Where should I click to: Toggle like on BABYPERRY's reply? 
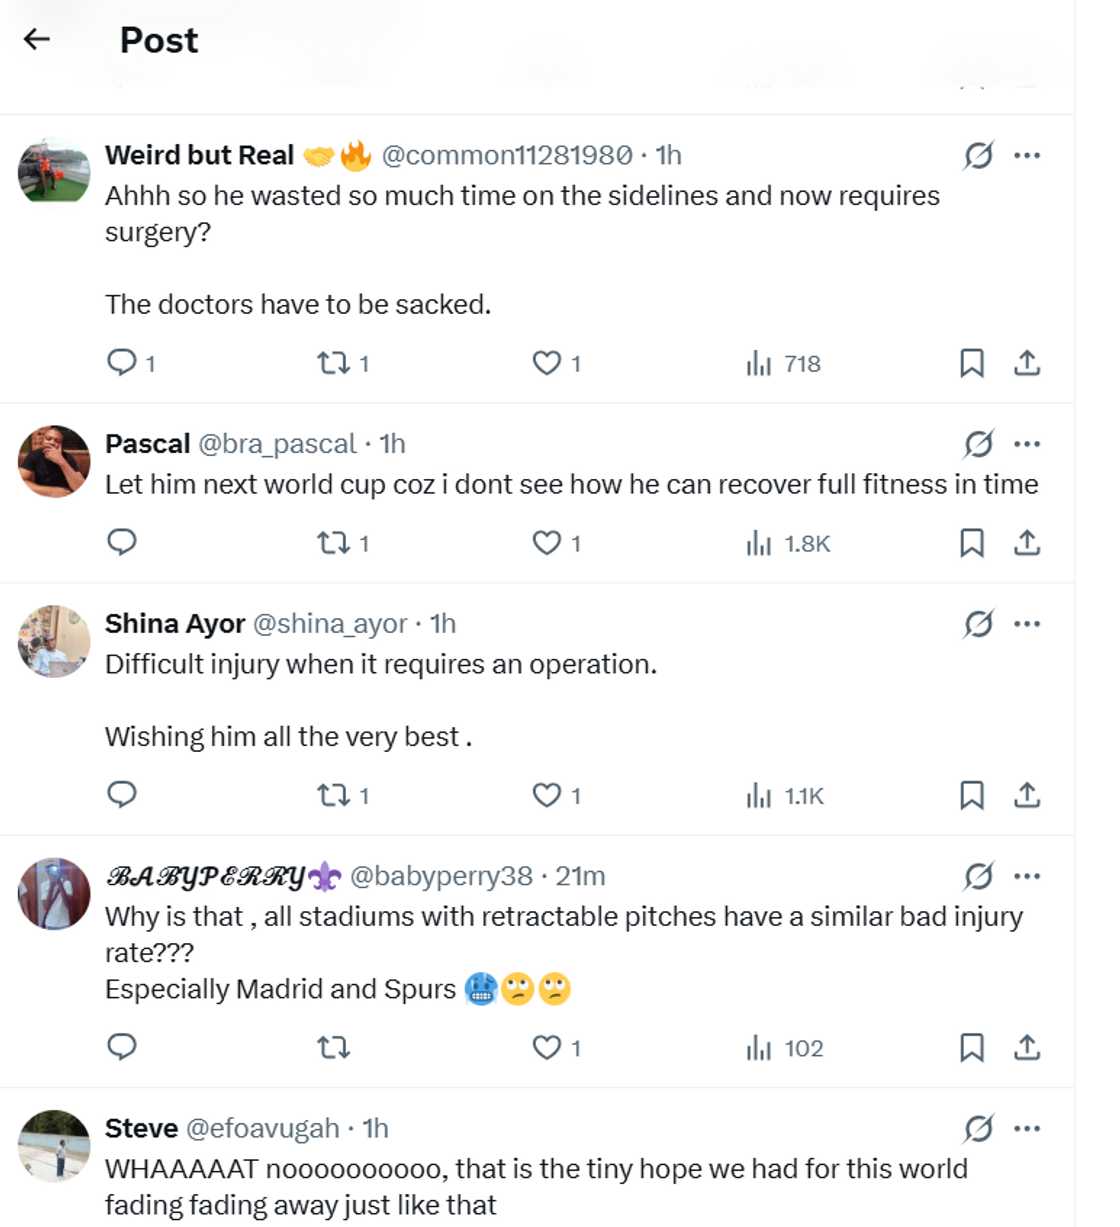coord(546,1048)
